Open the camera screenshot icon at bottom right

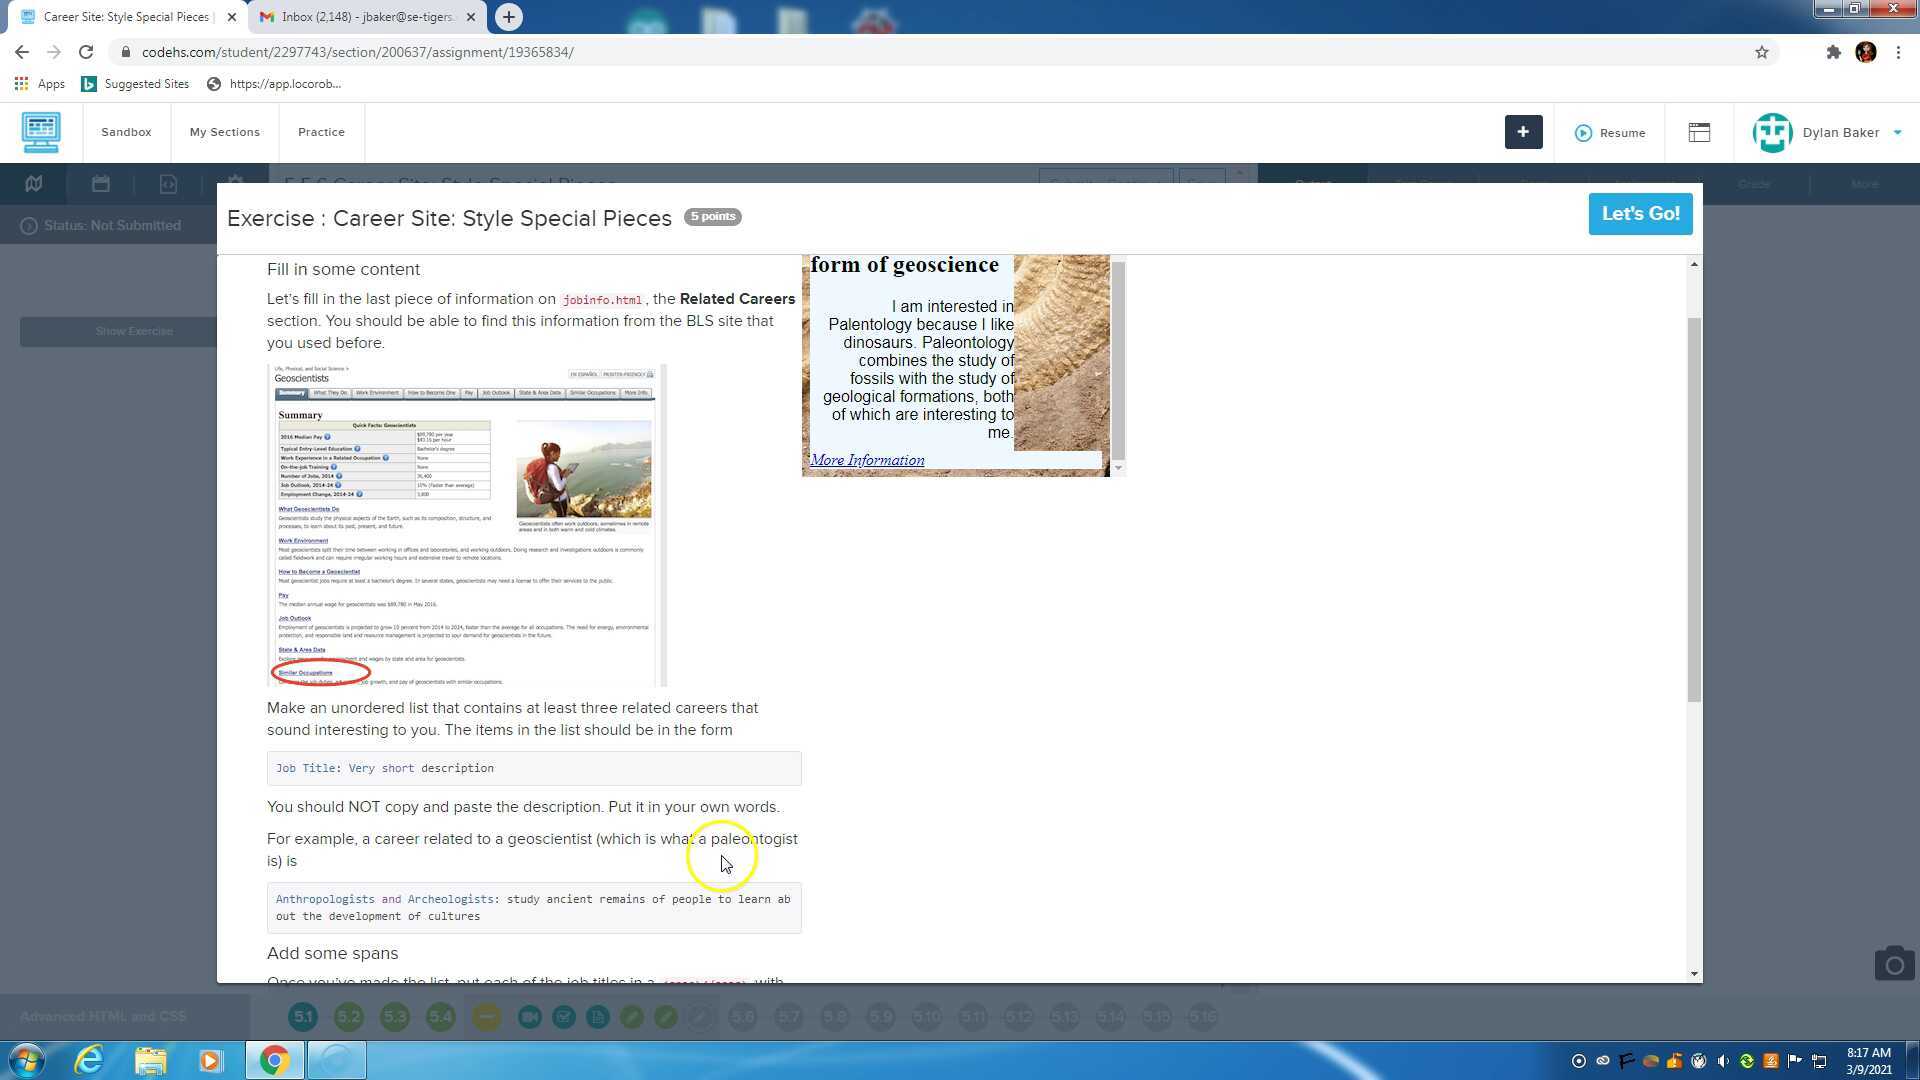[x=1894, y=963]
